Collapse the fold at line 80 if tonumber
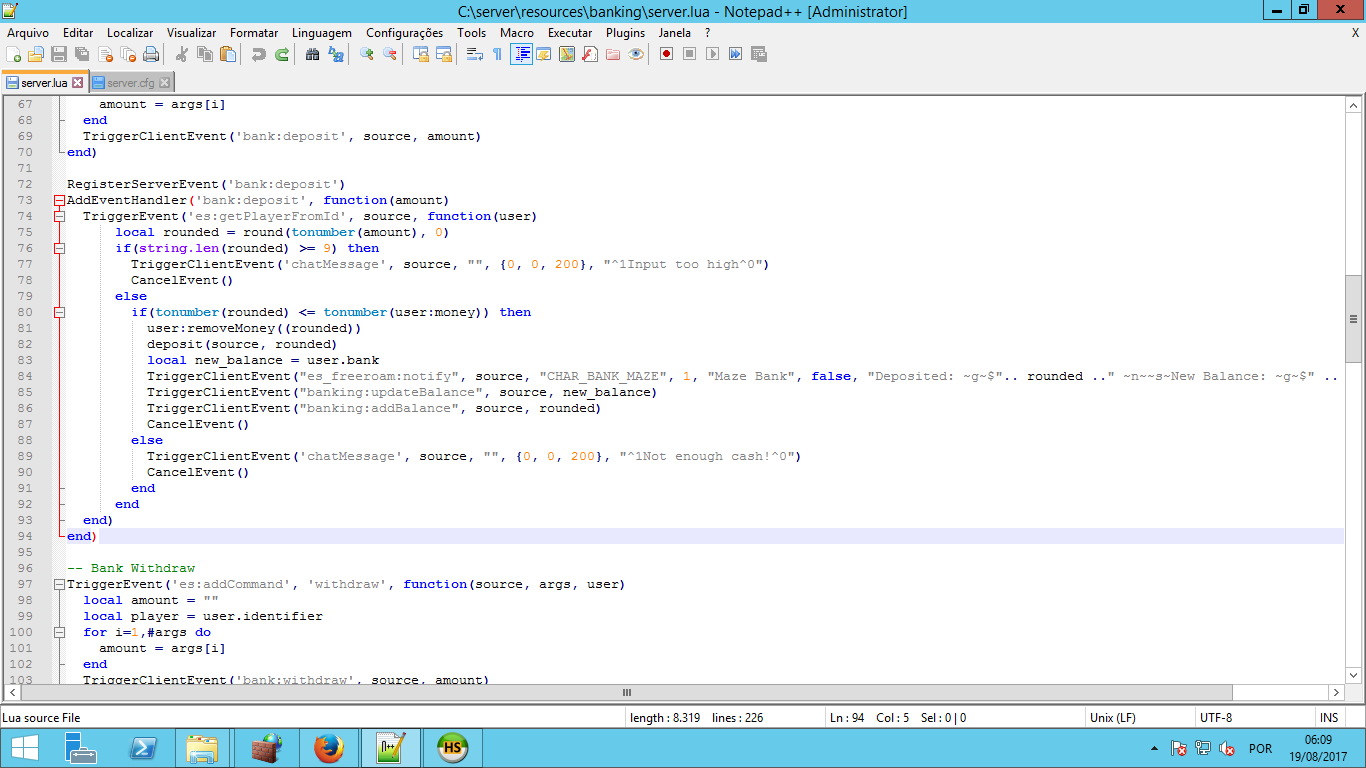1366x768 pixels. tap(59, 312)
